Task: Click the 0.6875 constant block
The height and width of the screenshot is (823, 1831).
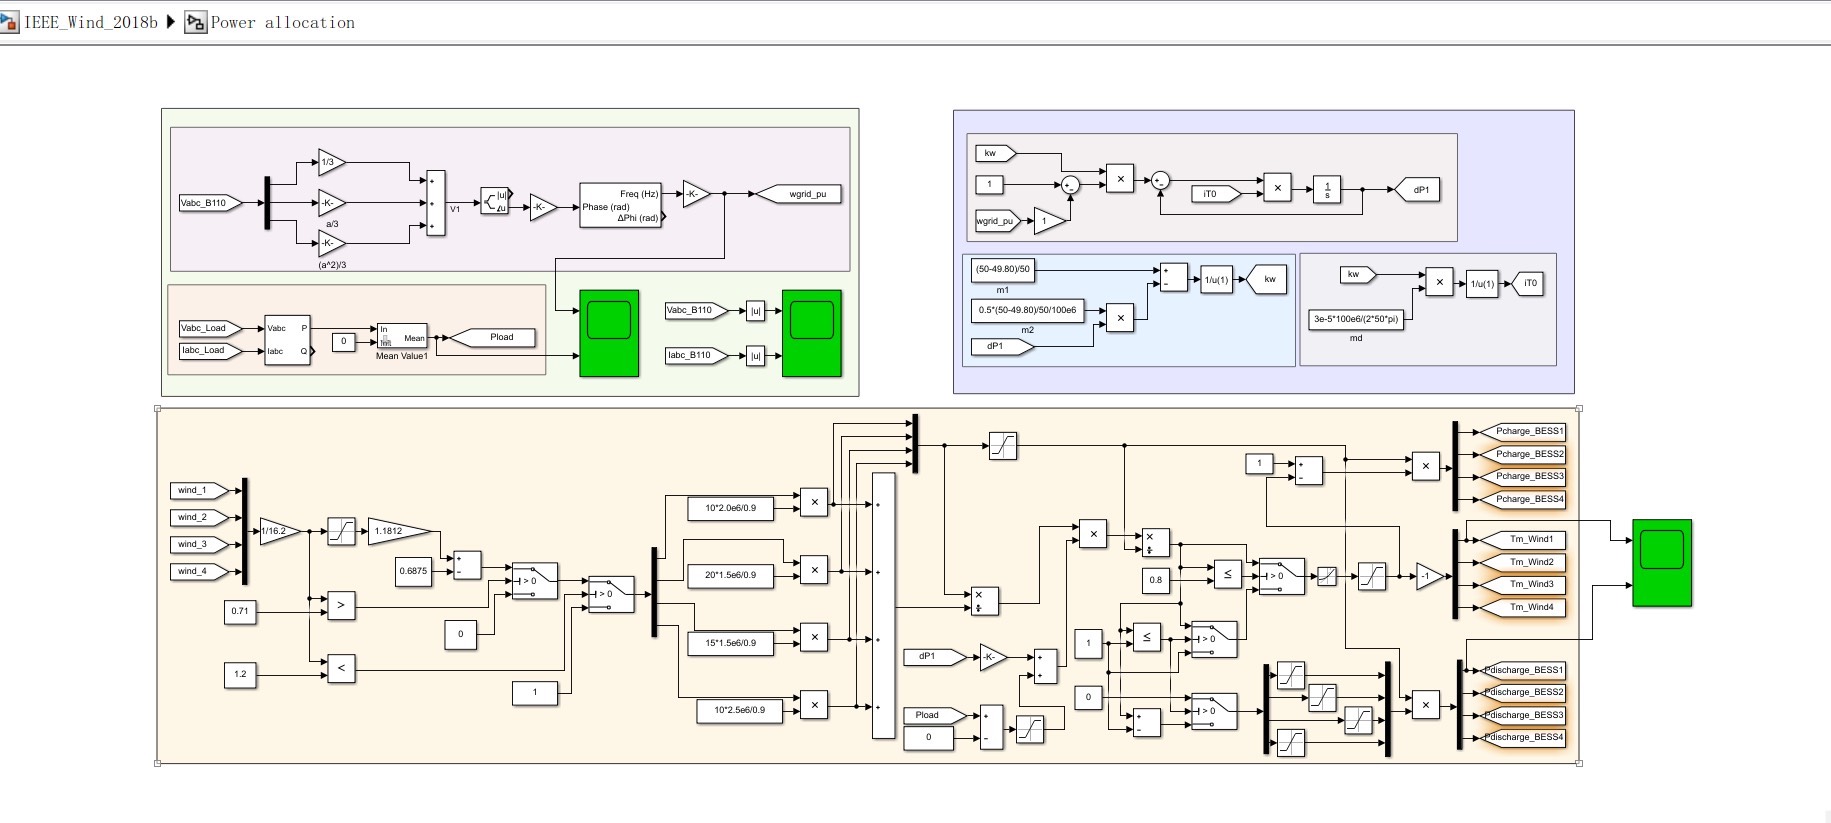Action: pyautogui.click(x=413, y=571)
